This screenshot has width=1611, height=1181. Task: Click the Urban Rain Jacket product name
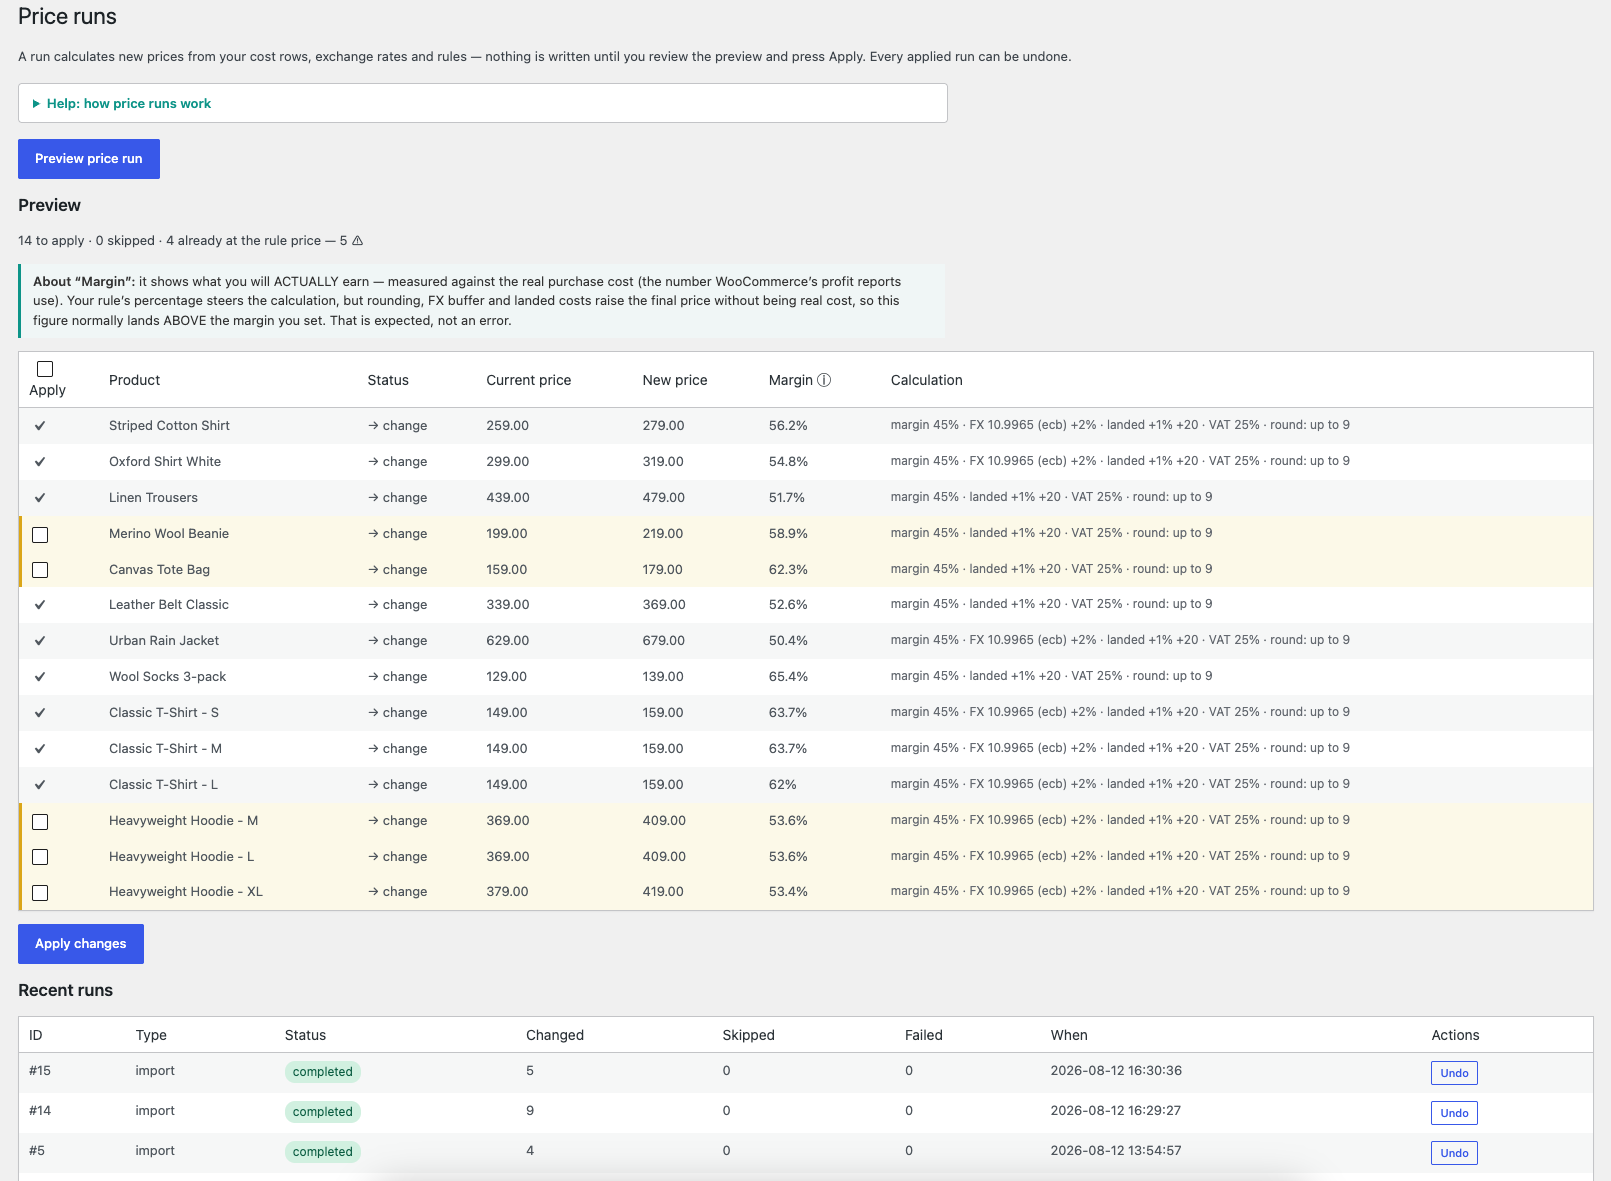point(164,641)
